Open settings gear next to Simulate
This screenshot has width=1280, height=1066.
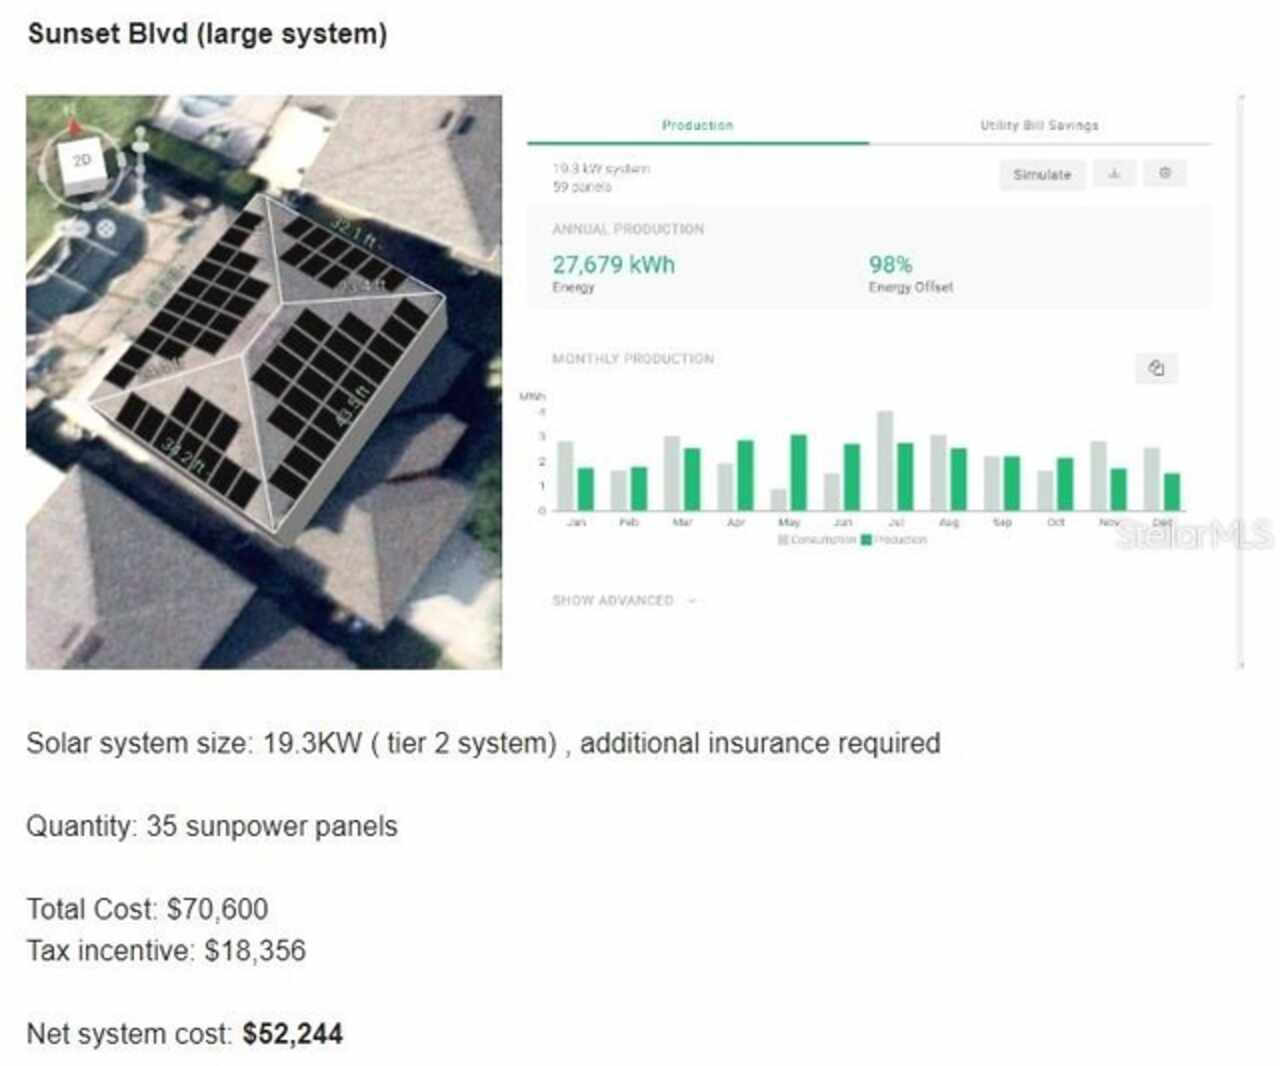(1165, 174)
